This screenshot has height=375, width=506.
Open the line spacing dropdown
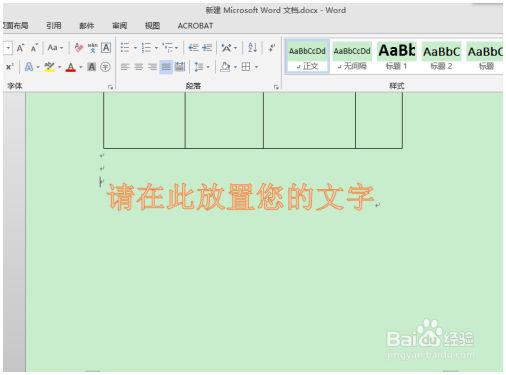pos(202,67)
